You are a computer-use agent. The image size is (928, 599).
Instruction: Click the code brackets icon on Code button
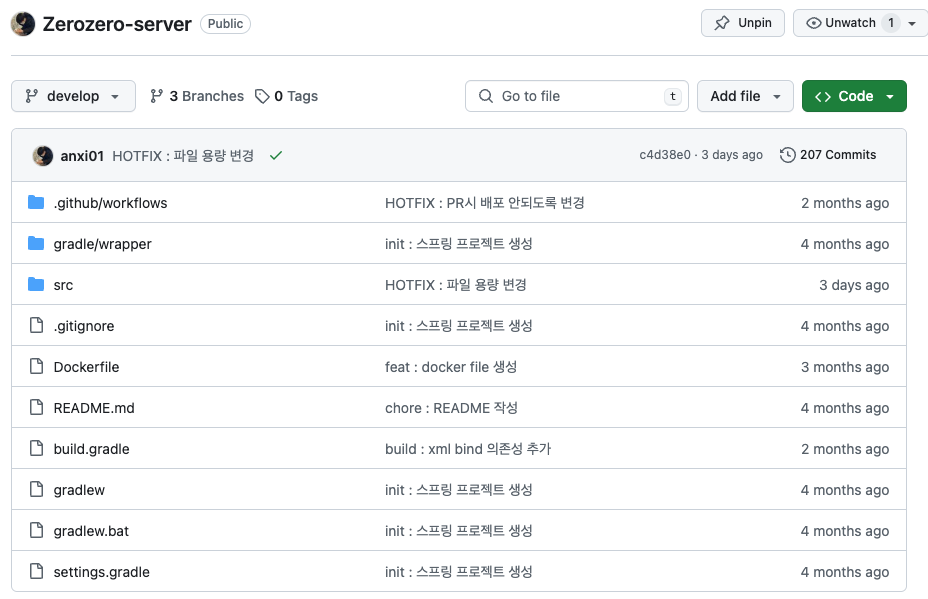pyautogui.click(x=823, y=96)
